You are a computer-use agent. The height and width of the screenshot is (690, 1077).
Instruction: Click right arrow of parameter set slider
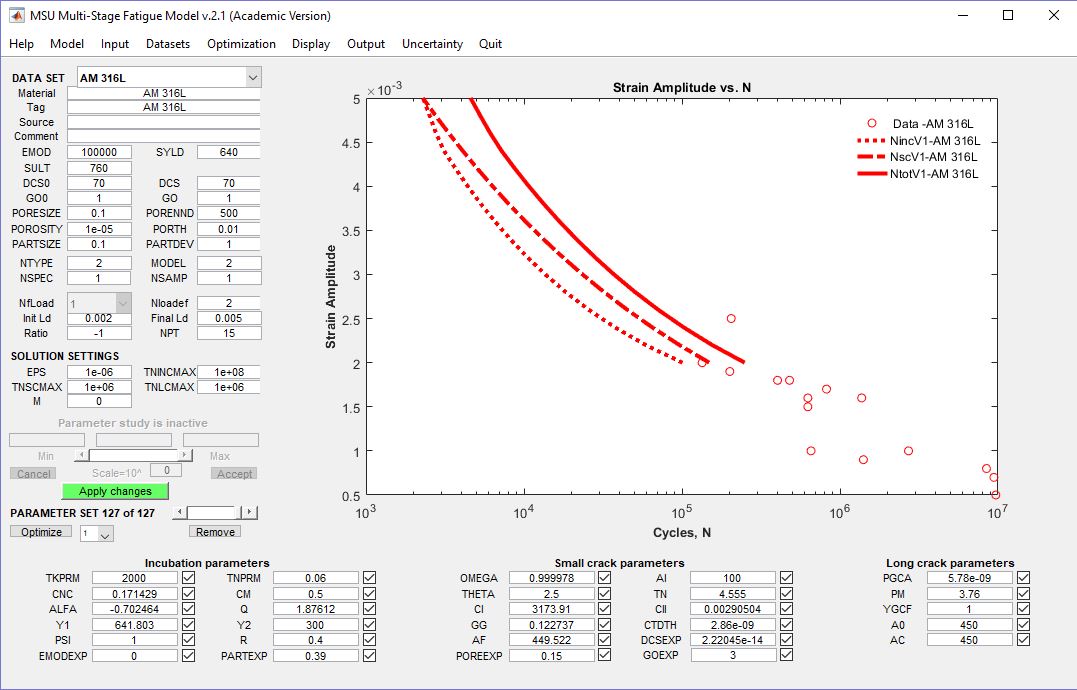(x=250, y=512)
